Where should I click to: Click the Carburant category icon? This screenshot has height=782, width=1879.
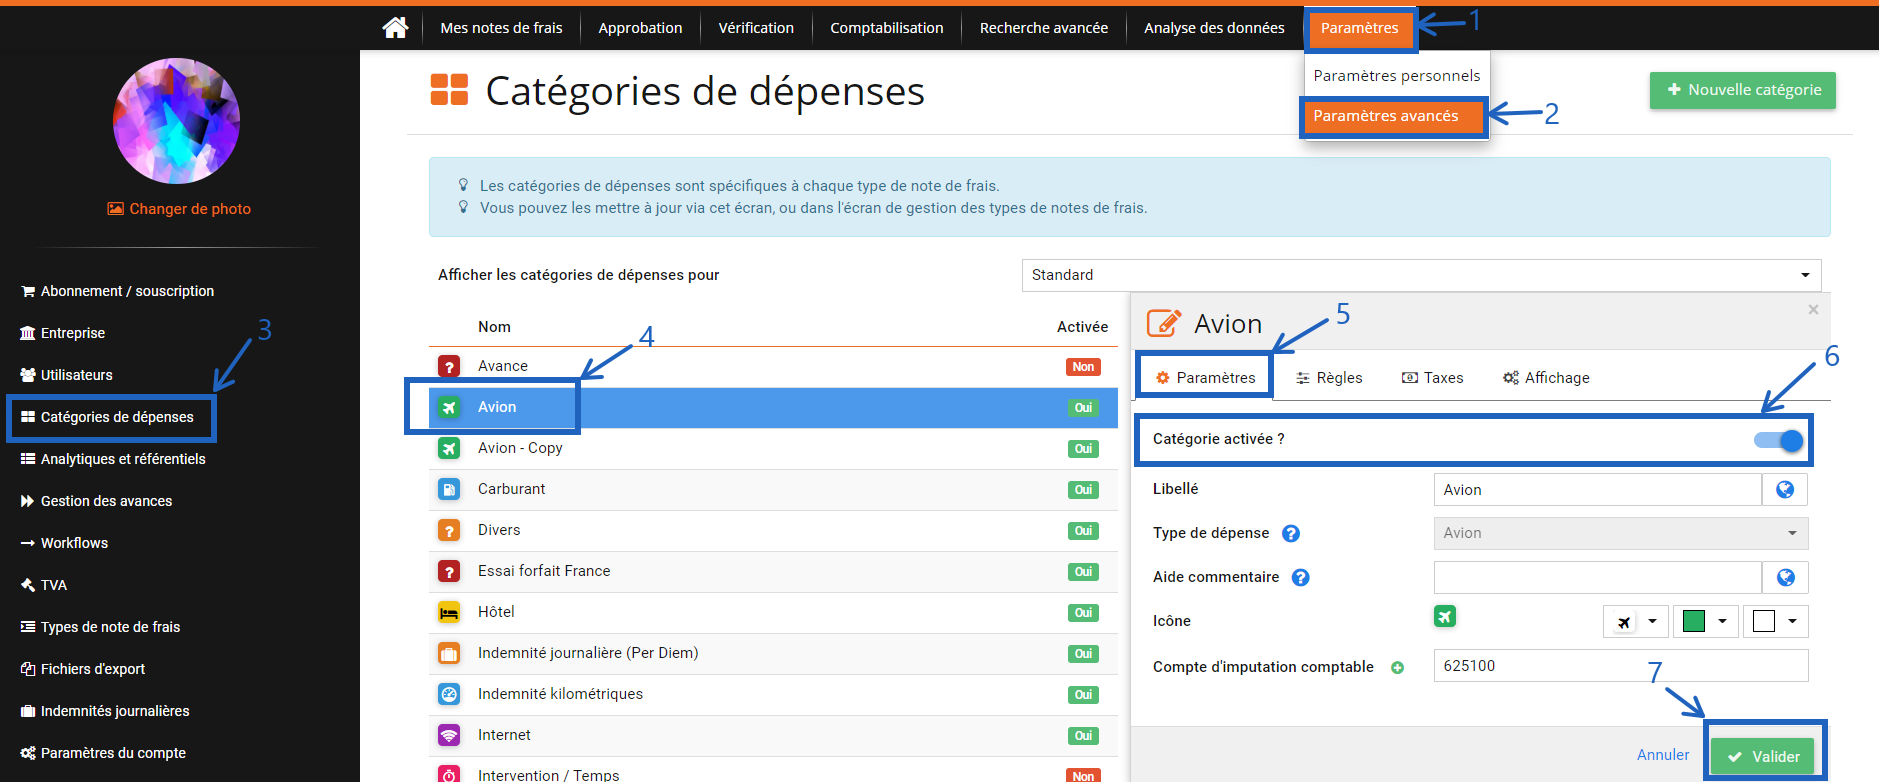tap(449, 489)
